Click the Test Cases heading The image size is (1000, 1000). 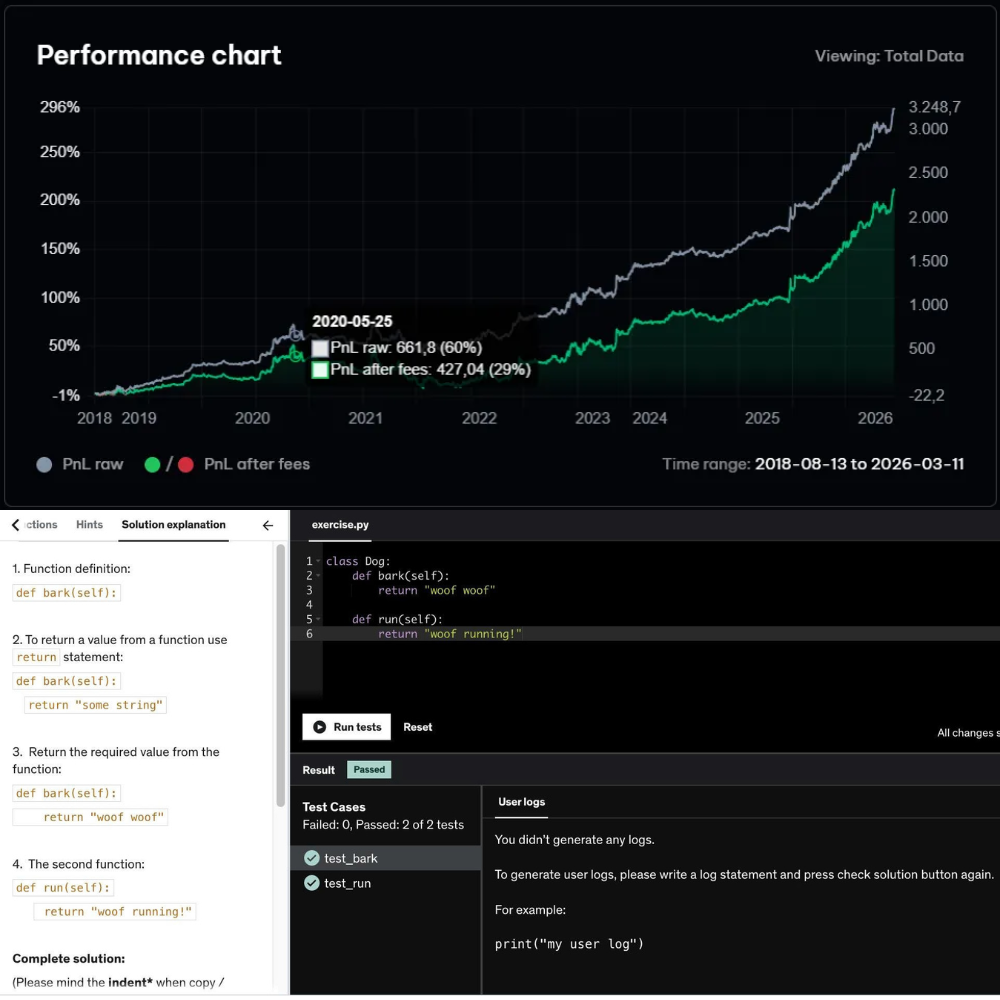tap(334, 807)
